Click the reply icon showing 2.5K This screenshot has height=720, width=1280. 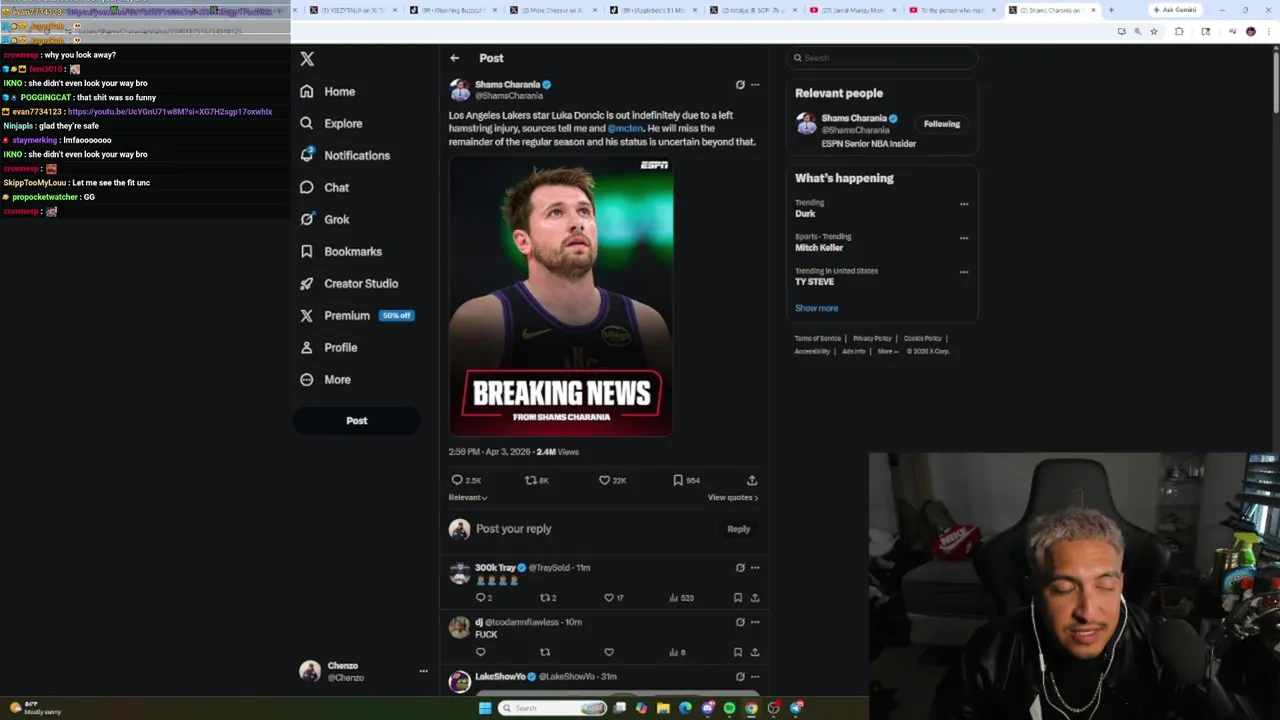(466, 480)
